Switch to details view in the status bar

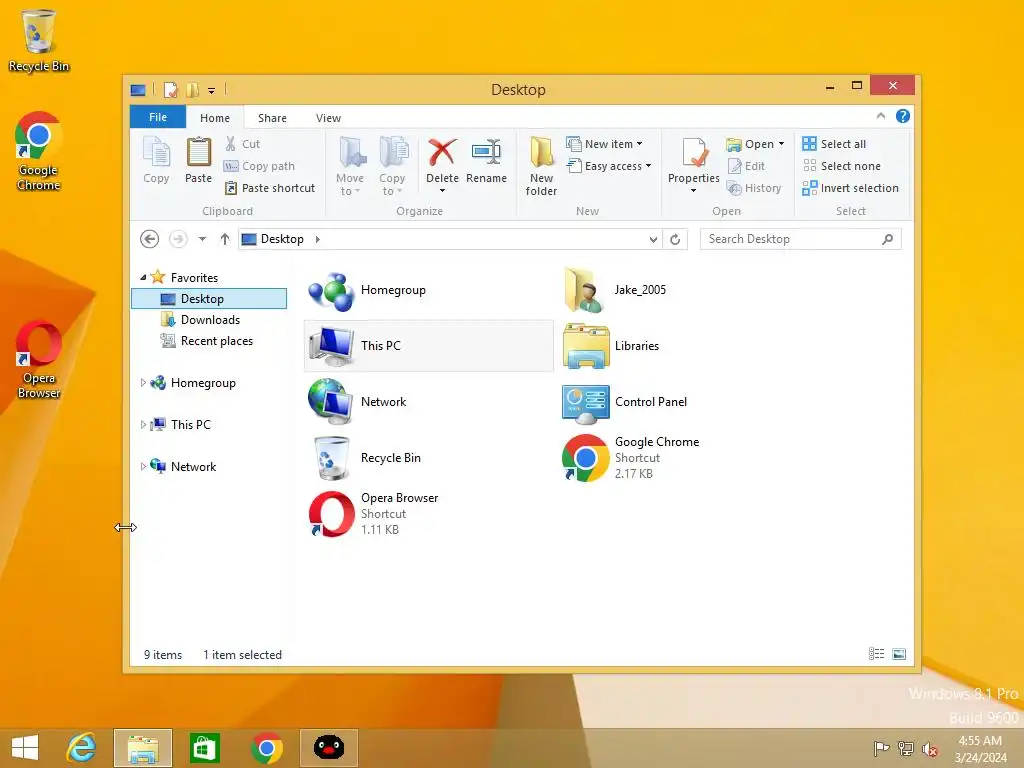876,654
